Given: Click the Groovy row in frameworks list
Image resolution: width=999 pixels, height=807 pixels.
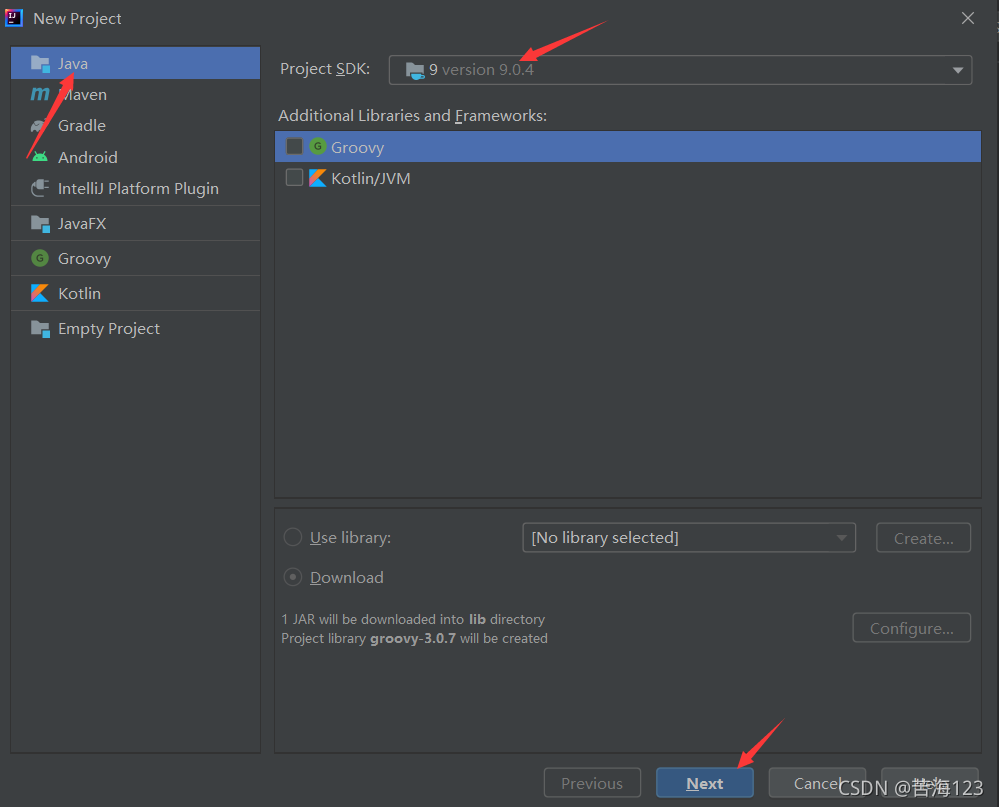Looking at the screenshot, I should [x=628, y=146].
